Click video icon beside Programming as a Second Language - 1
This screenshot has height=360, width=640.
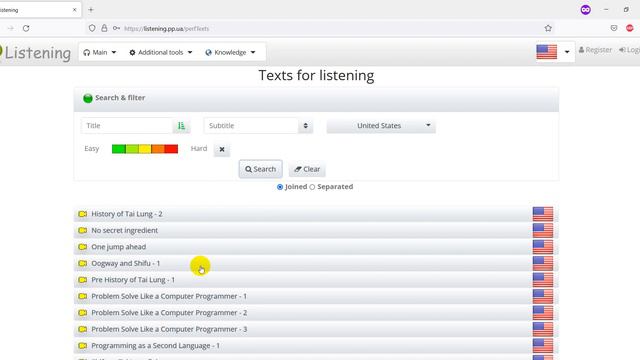(82, 346)
